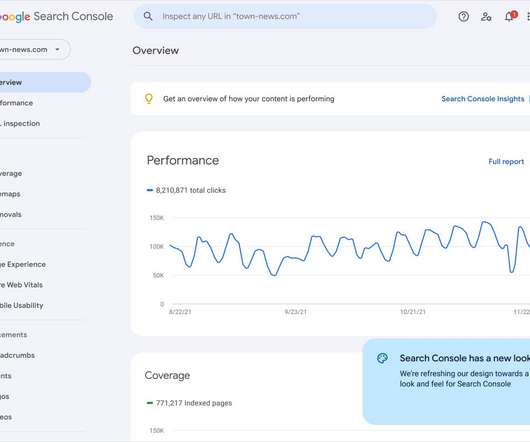
Task: Click the 771,217 indexed pages legend
Action: (189, 403)
